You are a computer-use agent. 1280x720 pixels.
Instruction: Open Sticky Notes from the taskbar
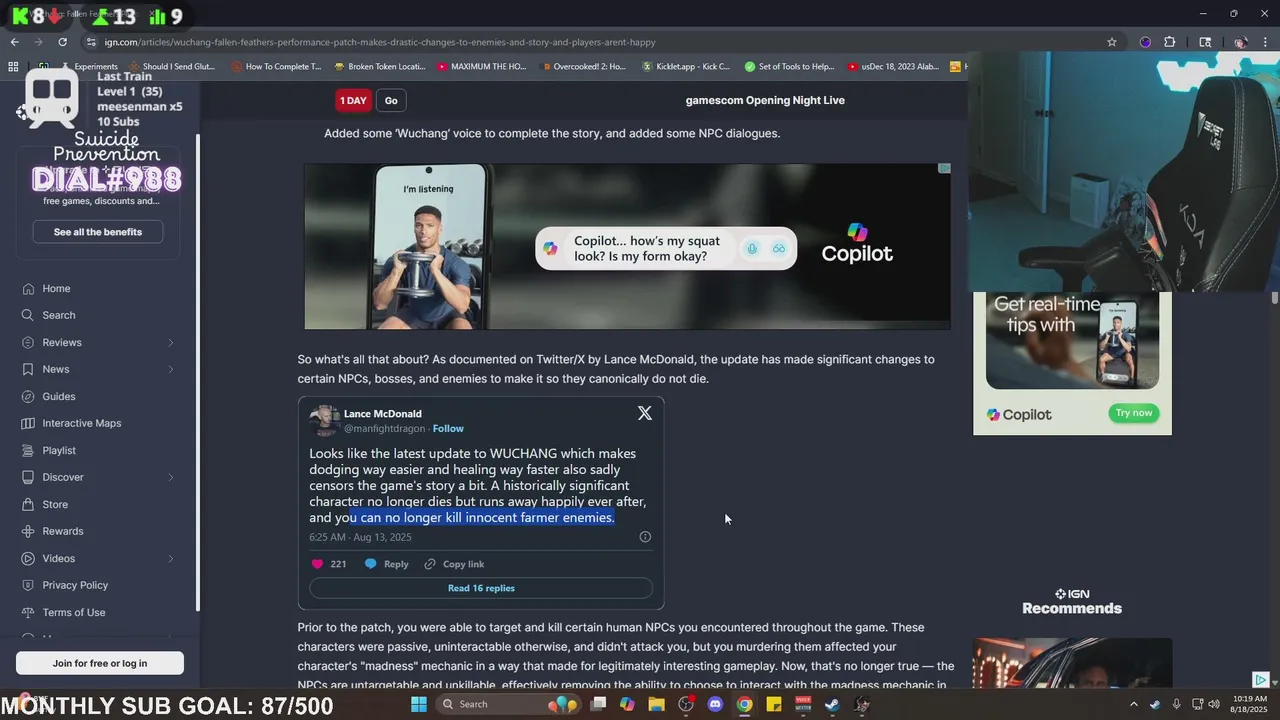click(774, 704)
